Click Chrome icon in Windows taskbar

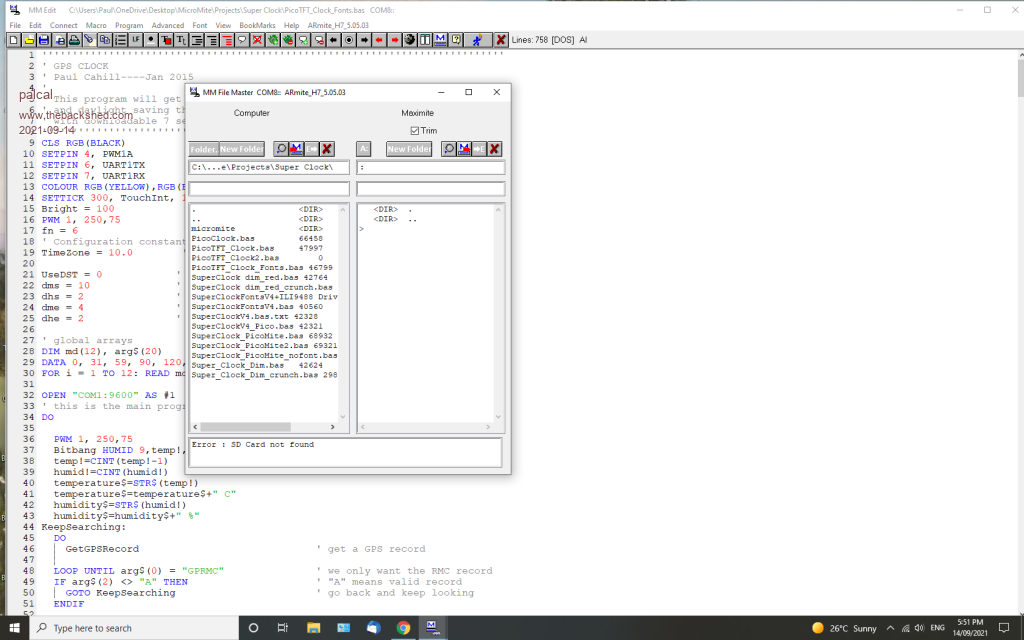pyautogui.click(x=403, y=628)
